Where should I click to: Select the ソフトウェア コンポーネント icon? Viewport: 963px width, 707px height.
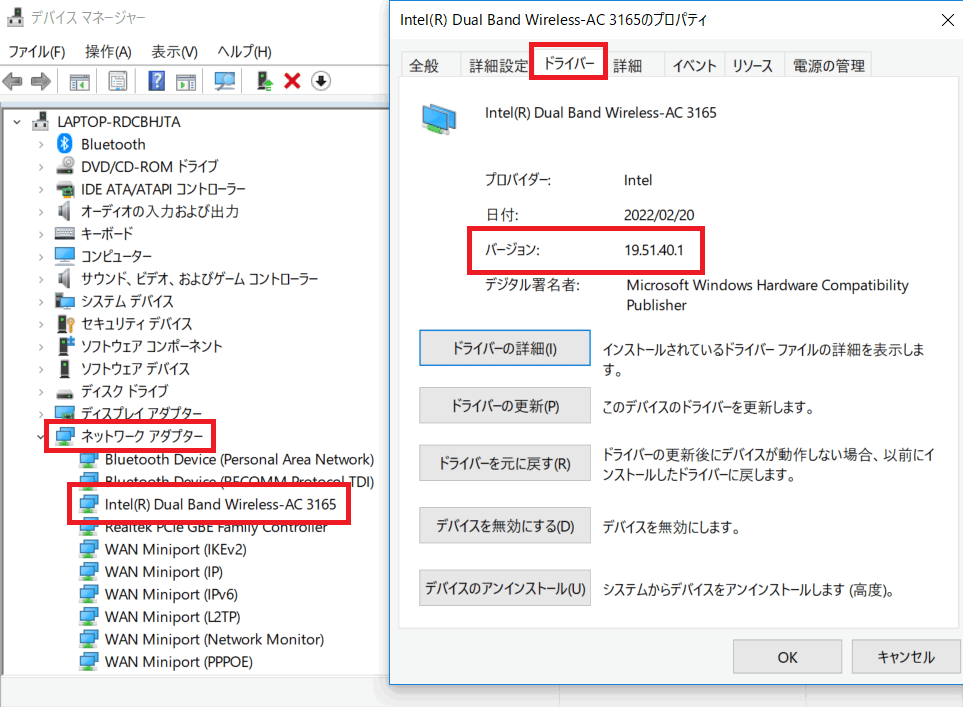point(65,345)
